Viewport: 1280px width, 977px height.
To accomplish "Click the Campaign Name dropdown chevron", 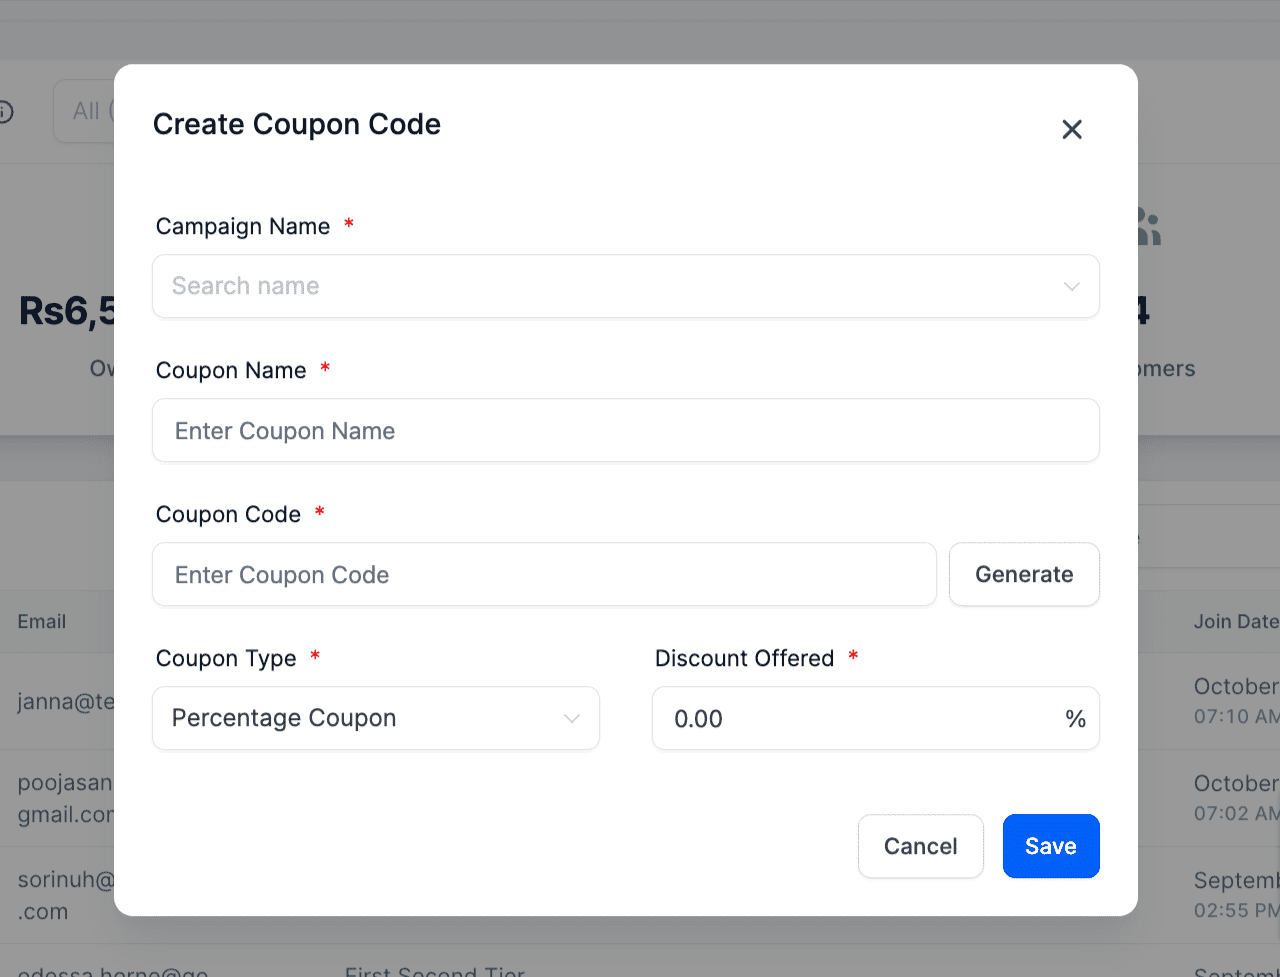I will (x=1072, y=286).
